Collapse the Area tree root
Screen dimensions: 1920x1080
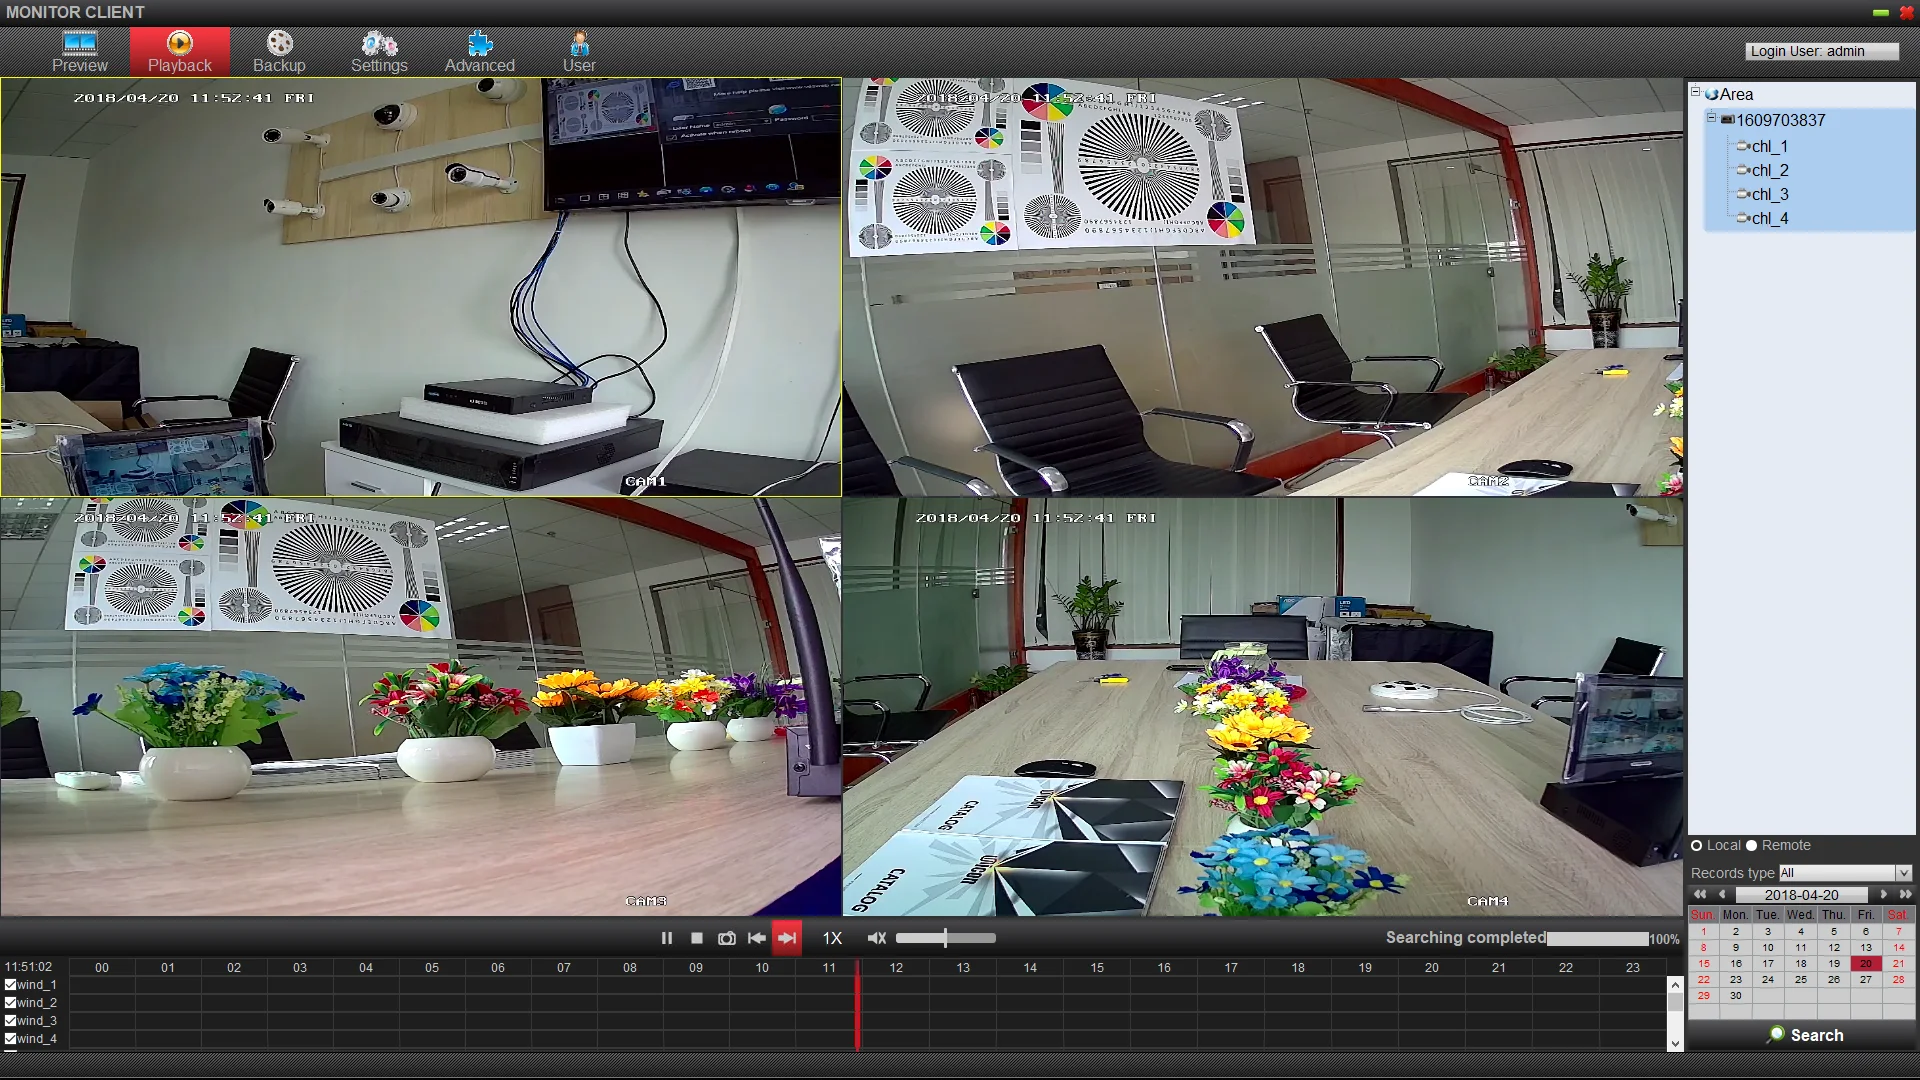pos(1696,92)
